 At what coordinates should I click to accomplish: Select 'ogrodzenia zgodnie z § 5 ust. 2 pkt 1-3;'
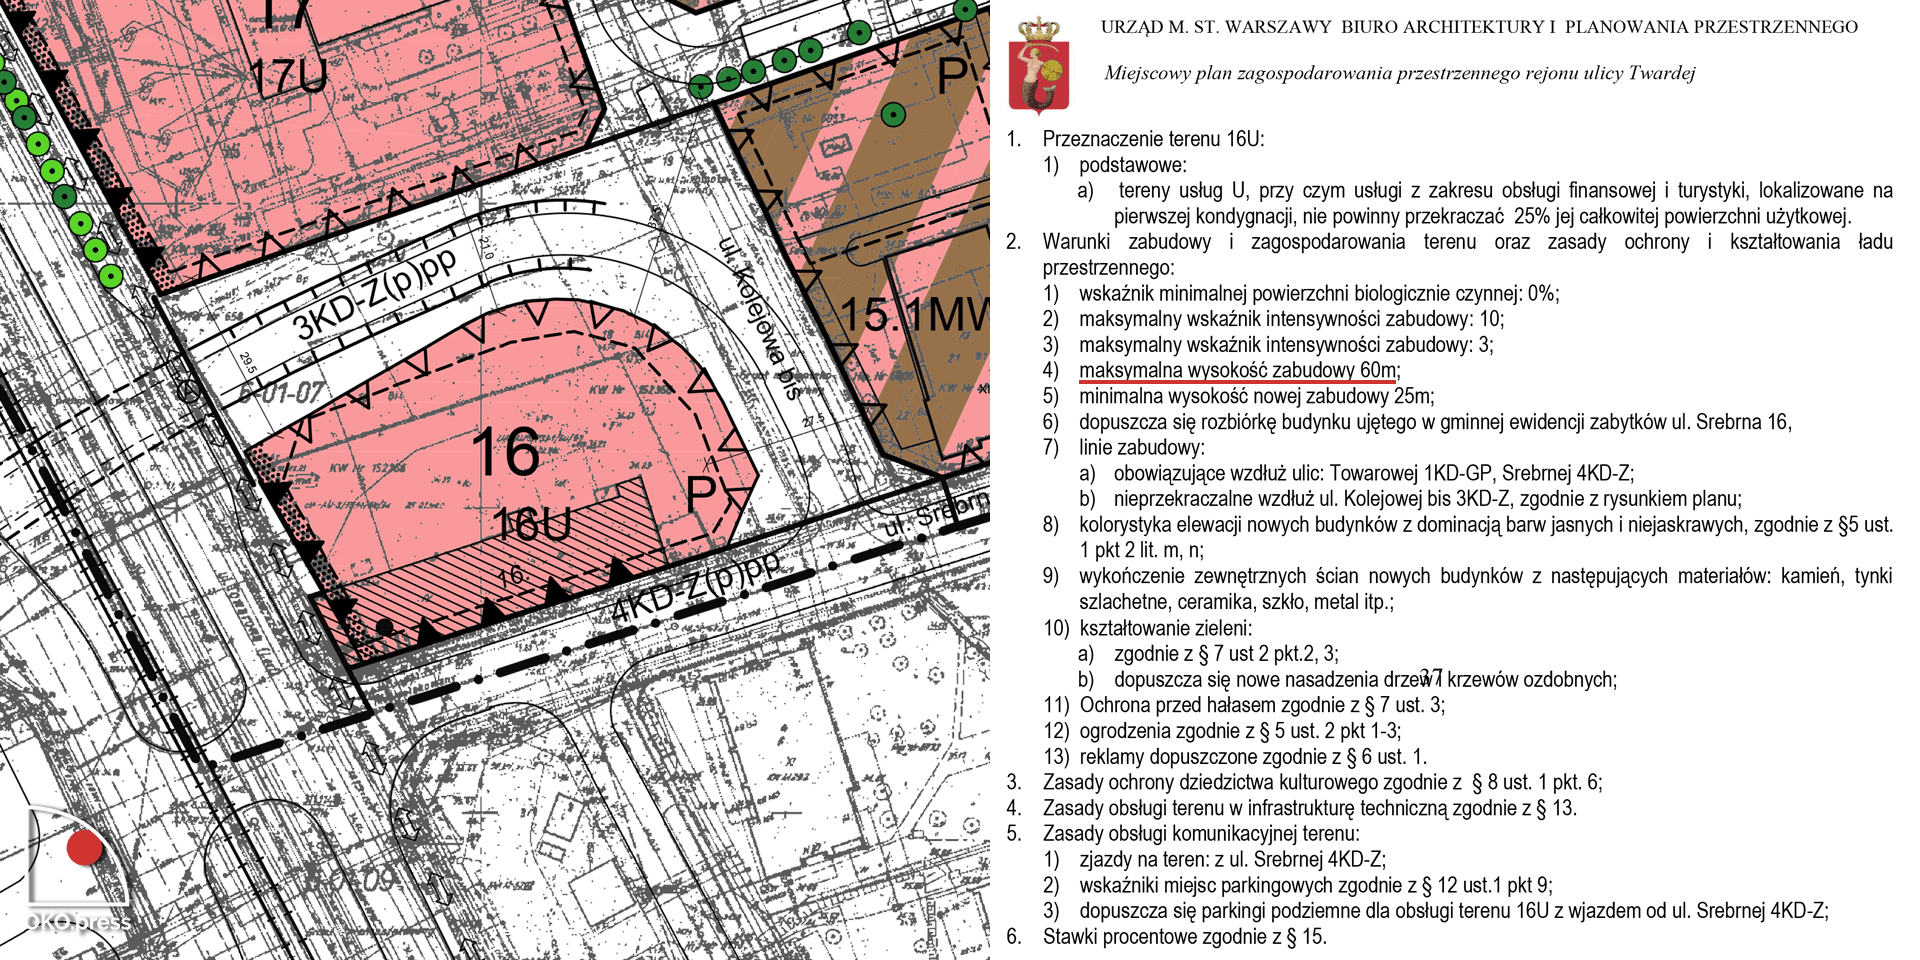(1240, 731)
